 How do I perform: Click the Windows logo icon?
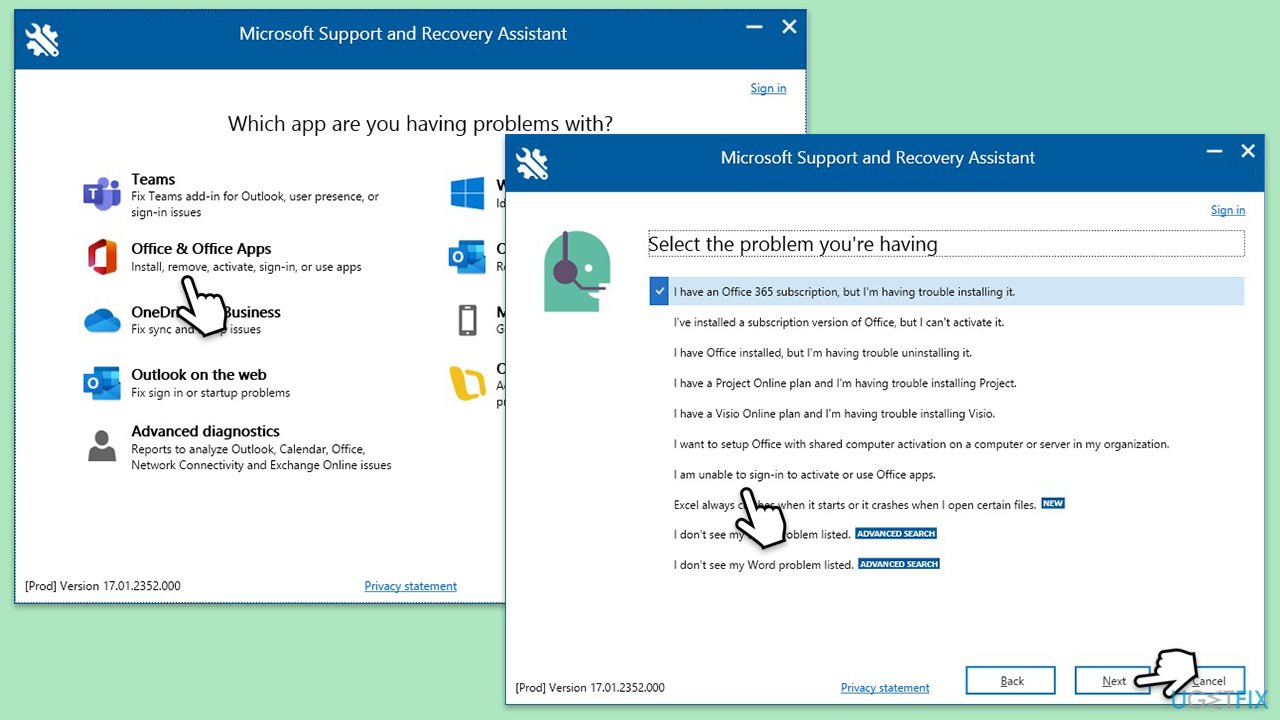pyautogui.click(x=467, y=194)
